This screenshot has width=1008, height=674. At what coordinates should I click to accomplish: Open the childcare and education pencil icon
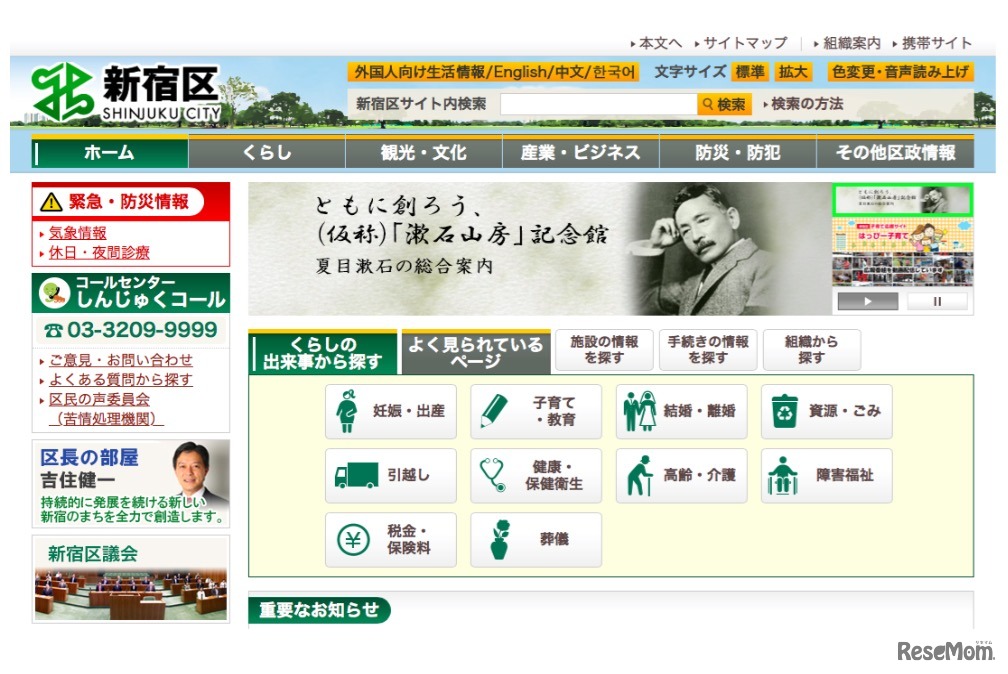tap(493, 411)
